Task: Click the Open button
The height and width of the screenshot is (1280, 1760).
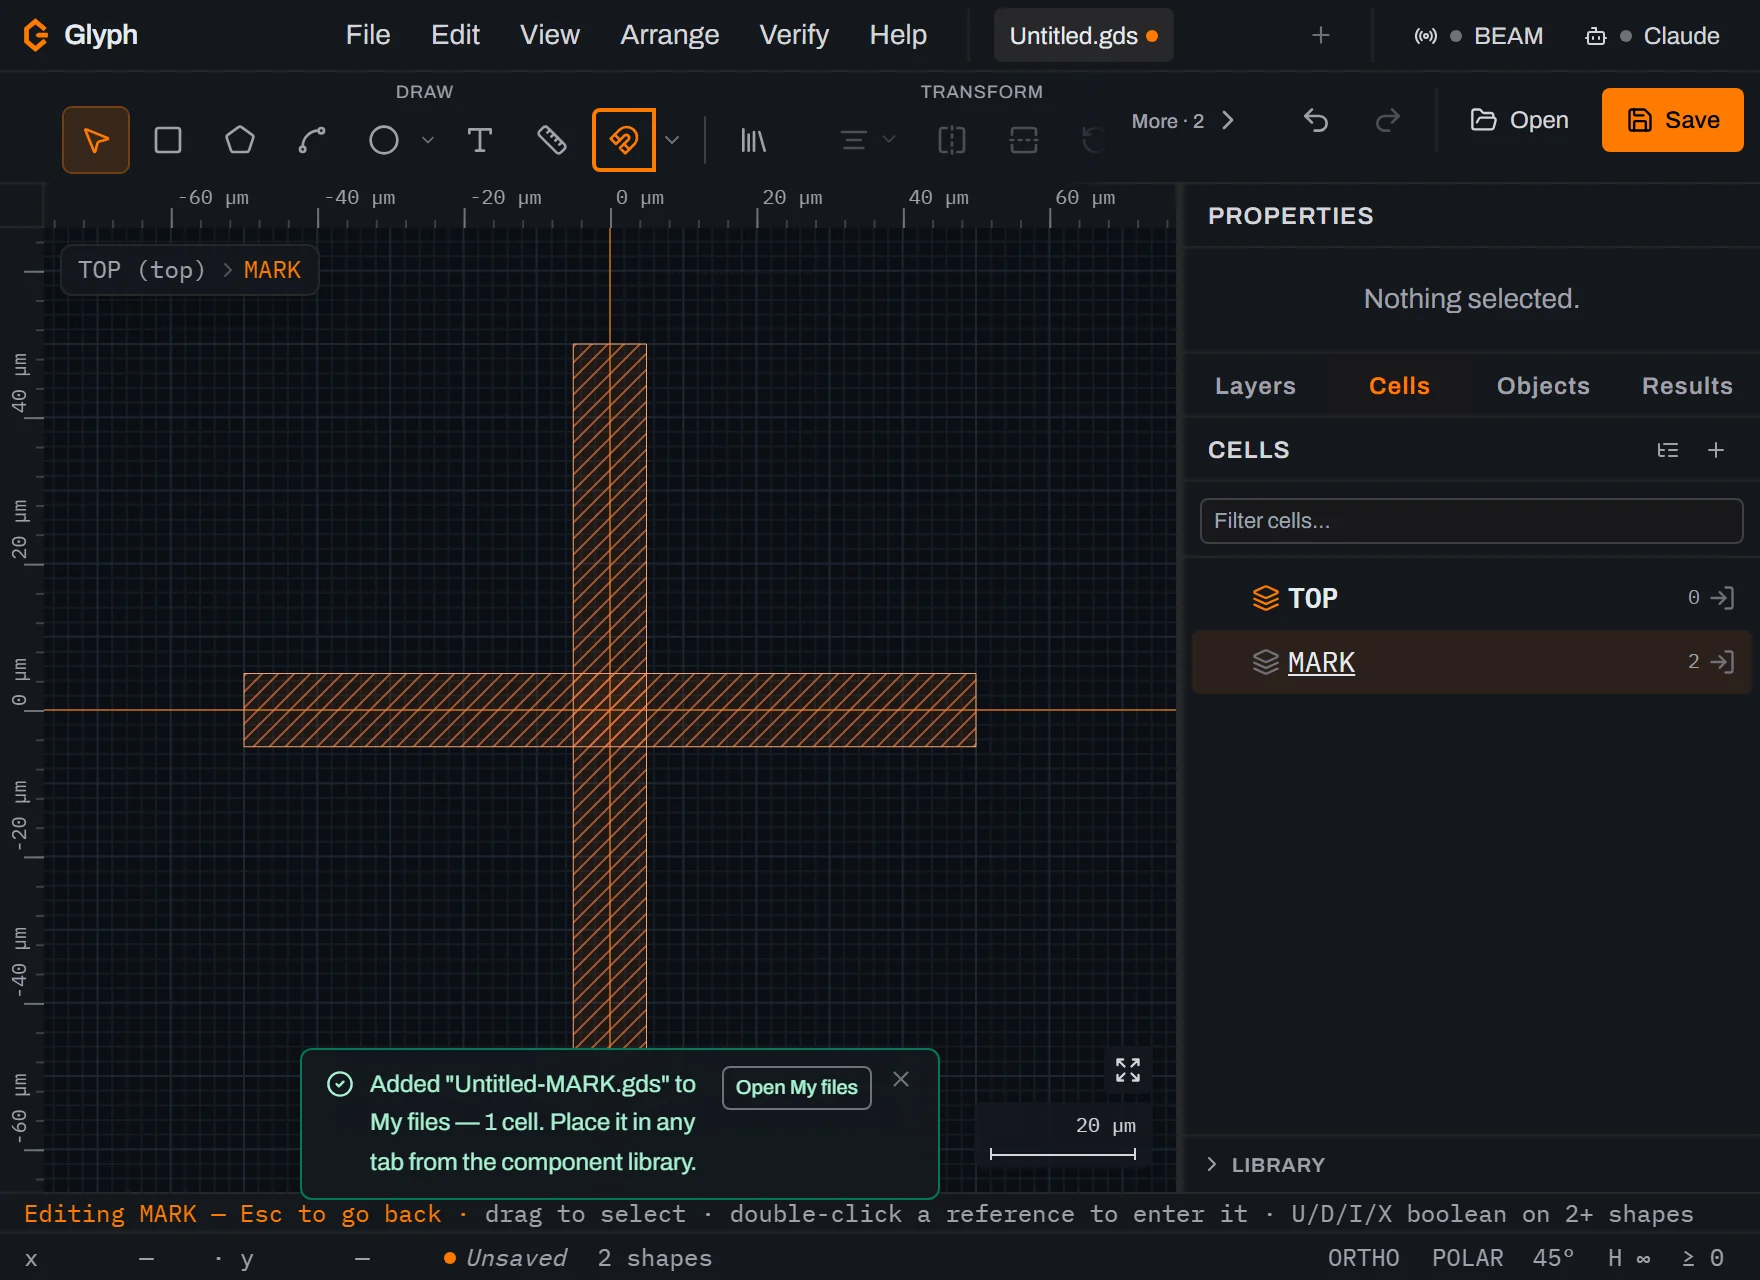Action: 1519,120
